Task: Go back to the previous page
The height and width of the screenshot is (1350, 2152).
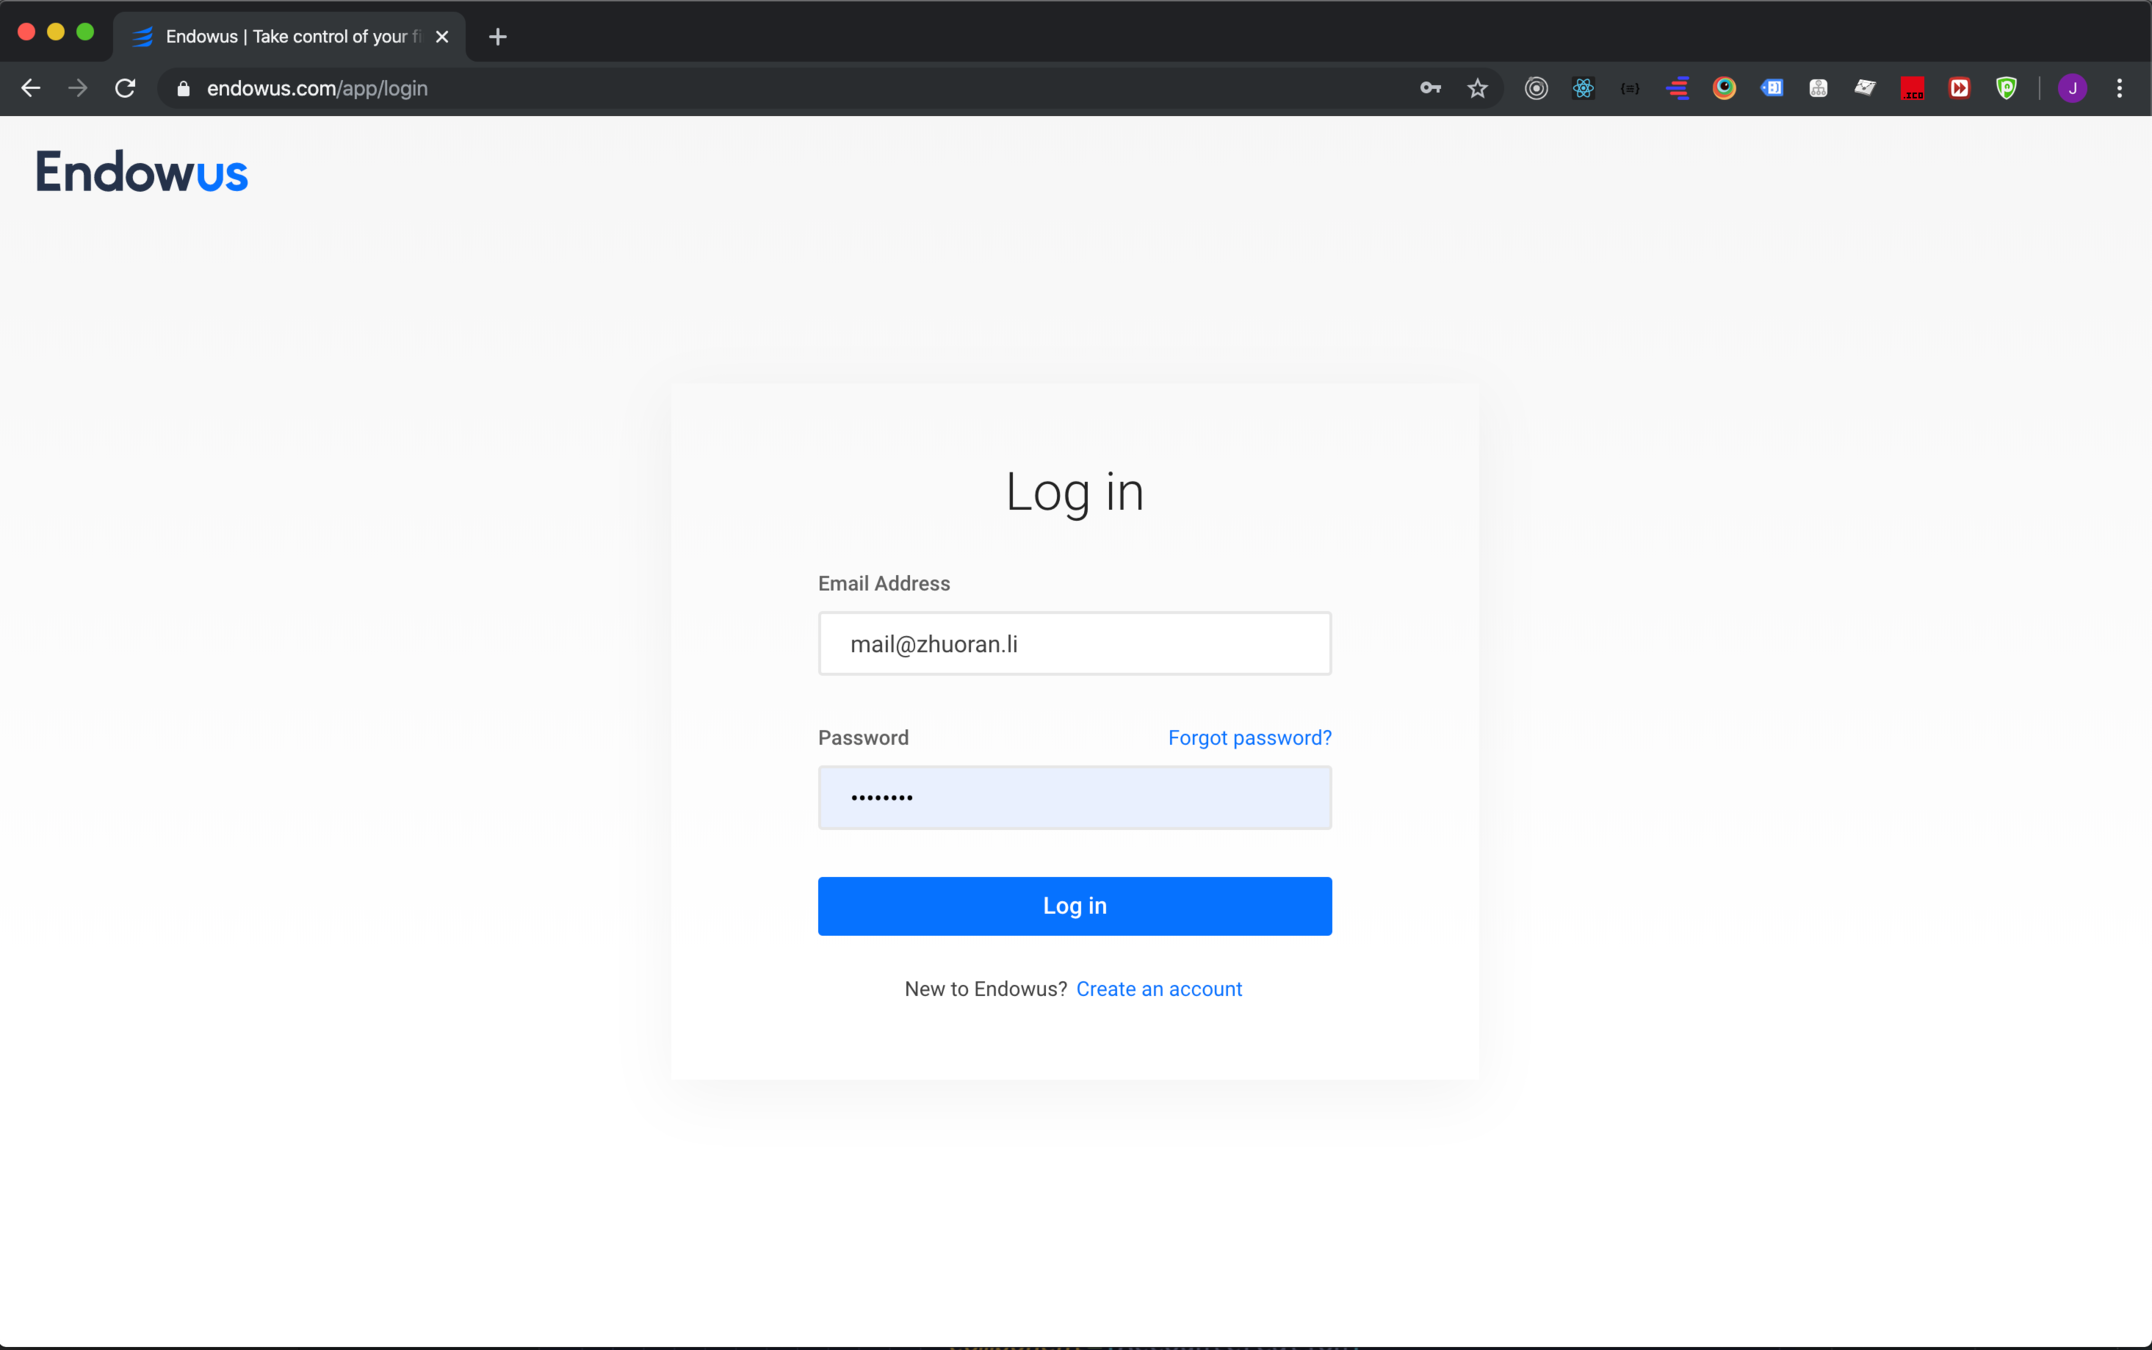Action: click(31, 89)
